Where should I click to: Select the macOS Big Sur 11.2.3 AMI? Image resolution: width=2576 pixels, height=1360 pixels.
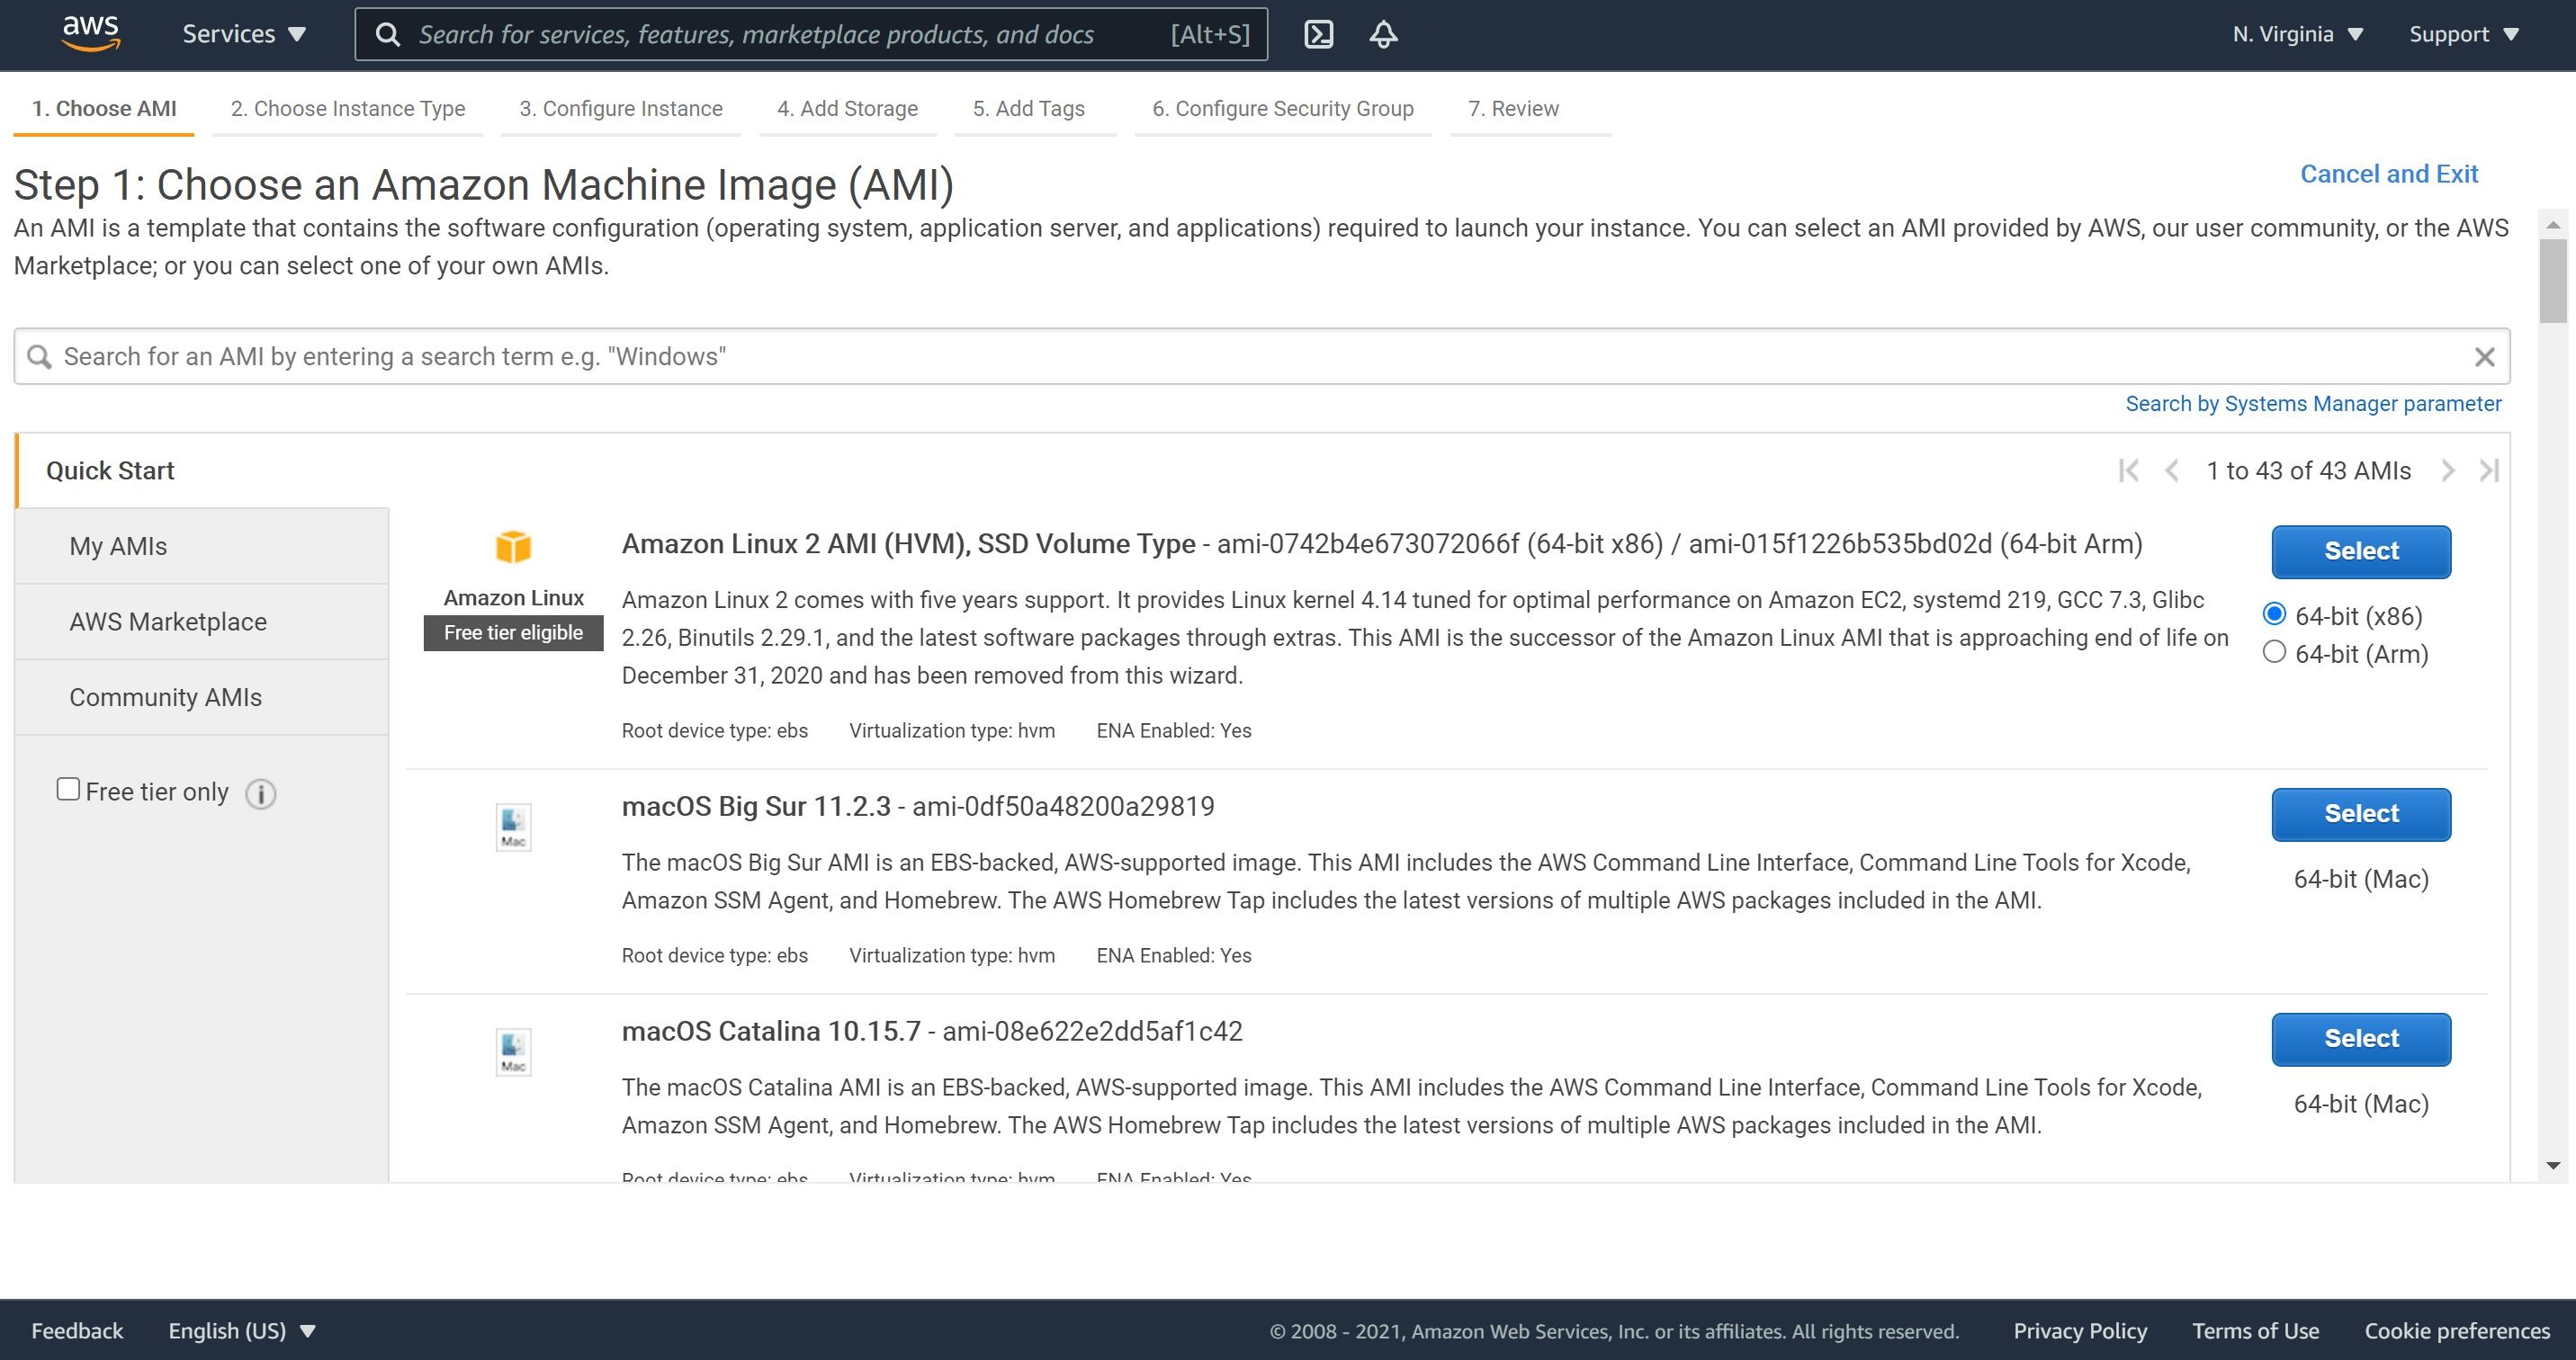click(2361, 814)
